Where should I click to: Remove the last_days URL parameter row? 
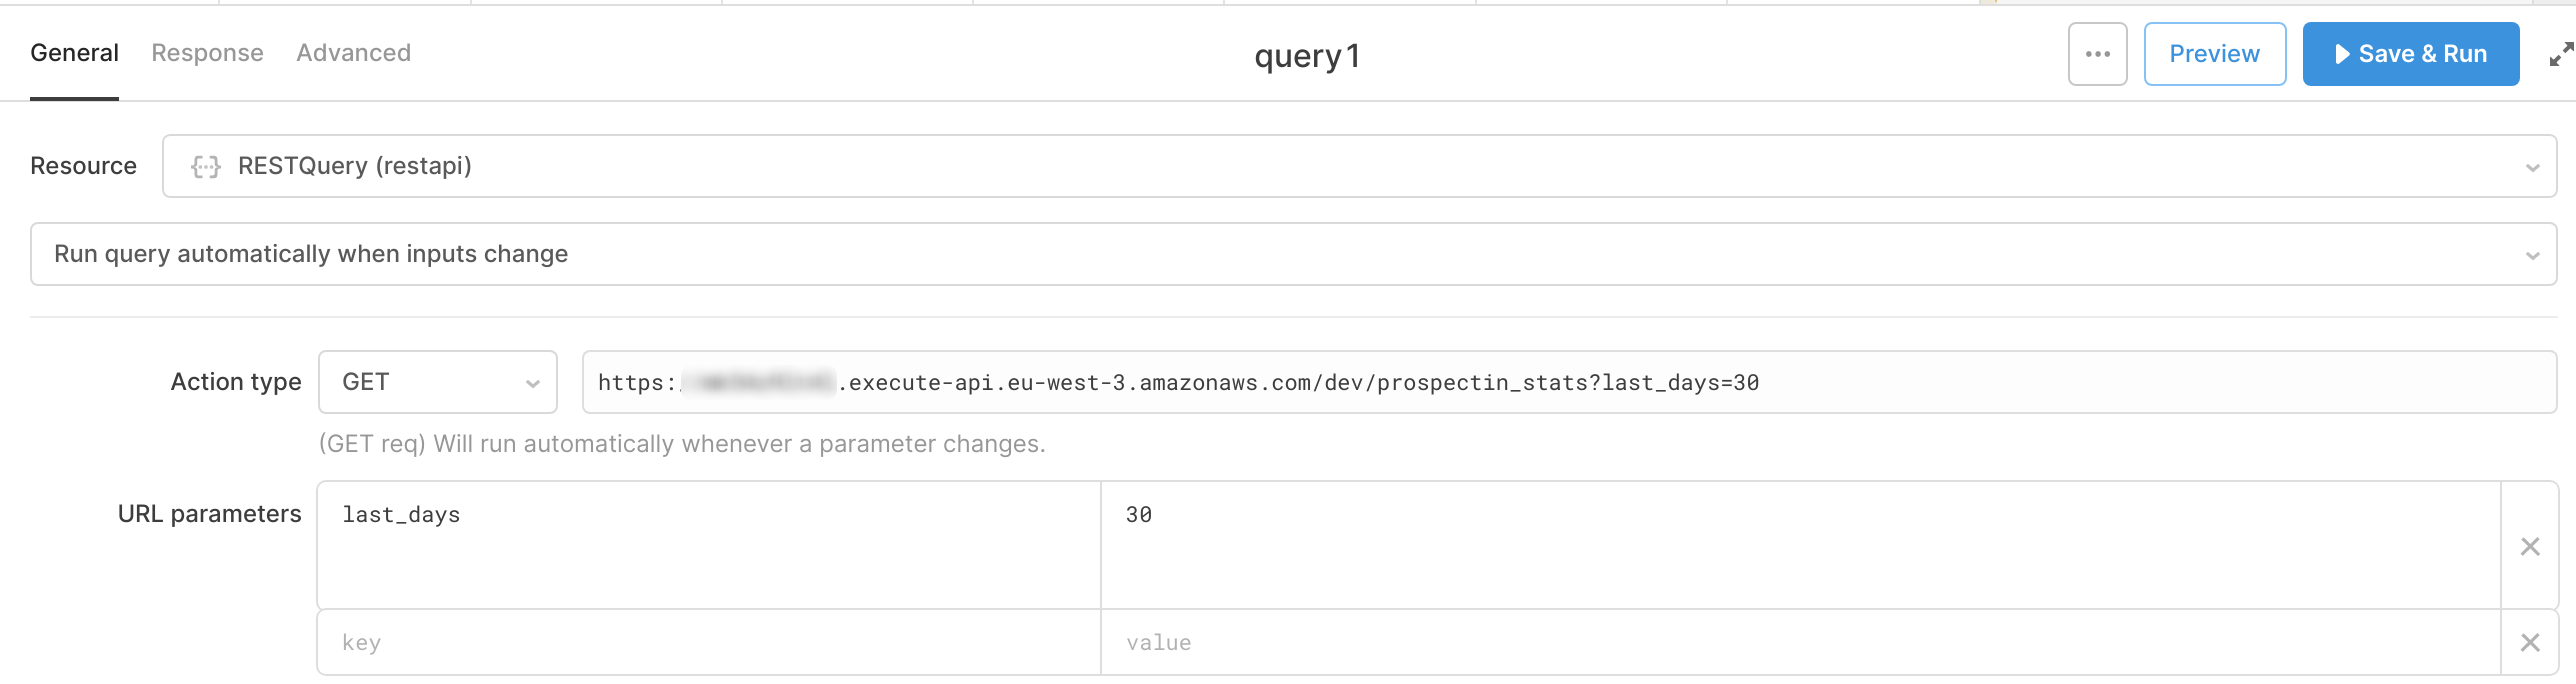(2531, 546)
